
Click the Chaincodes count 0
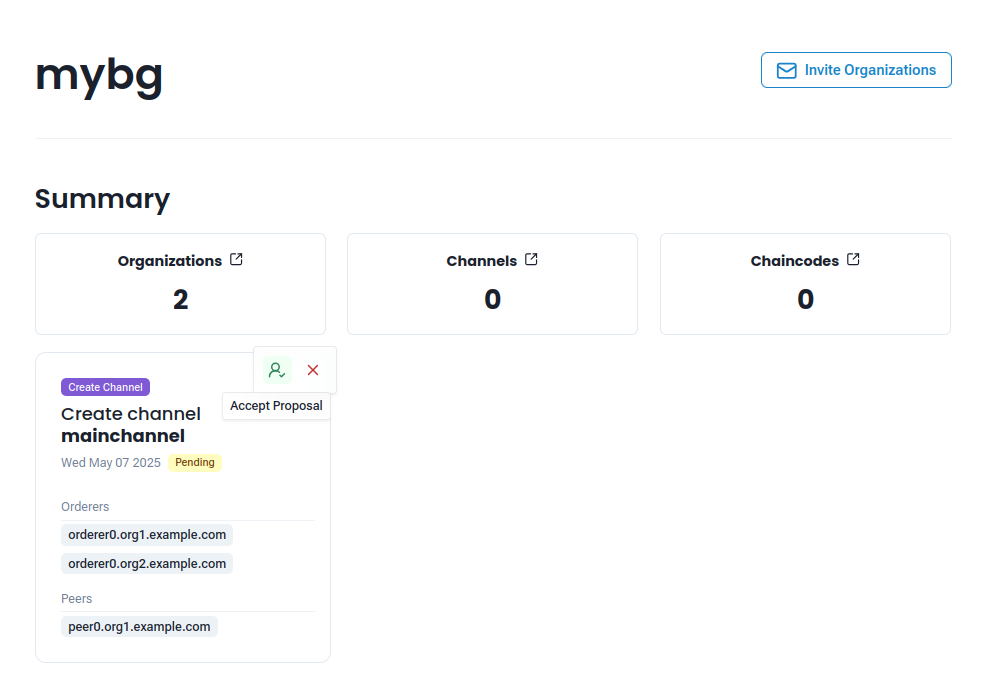(805, 299)
